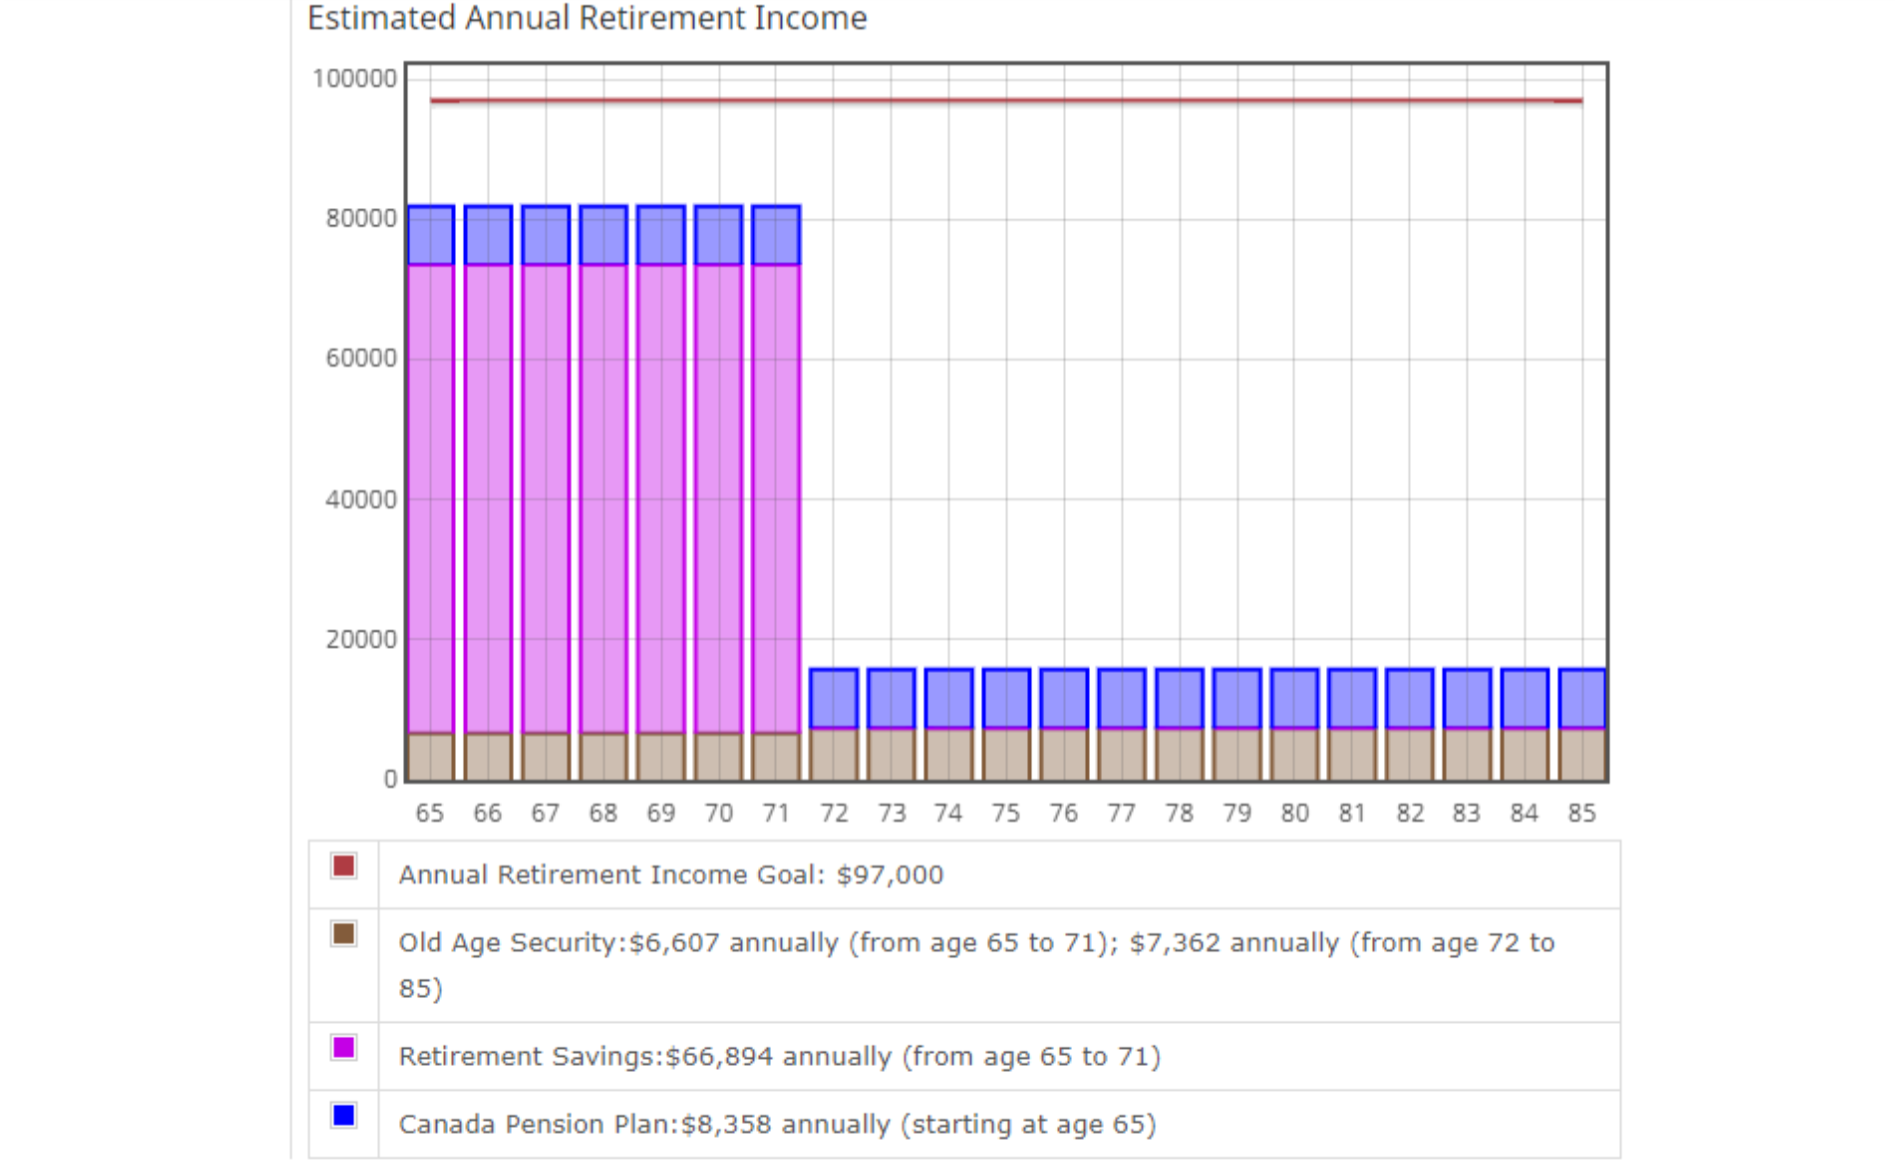The height and width of the screenshot is (1170, 1895).
Task: Click the brown Old Age Security bar at age 85
Action: point(1582,756)
